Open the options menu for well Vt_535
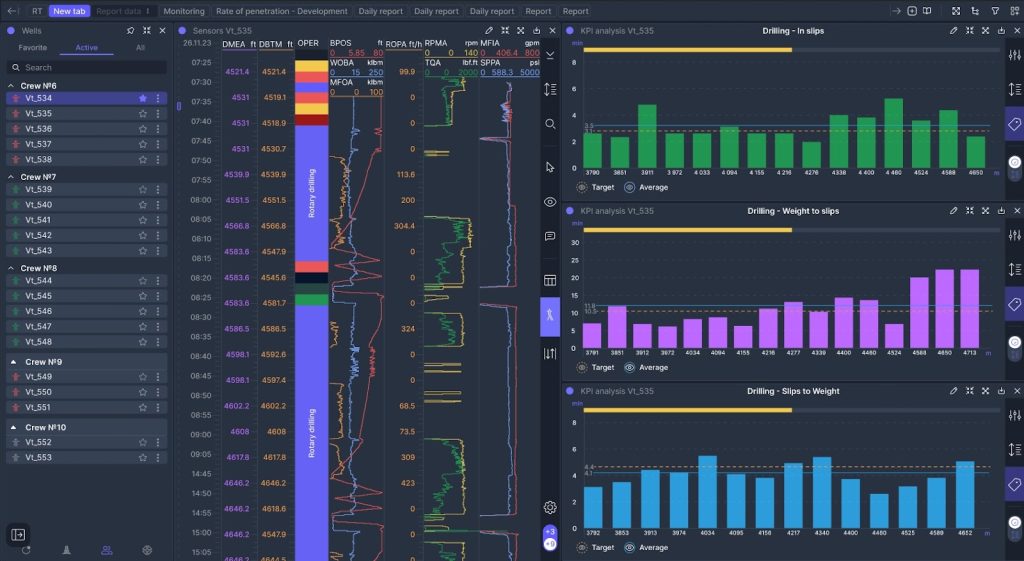This screenshot has height=561, width=1024. pos(158,114)
